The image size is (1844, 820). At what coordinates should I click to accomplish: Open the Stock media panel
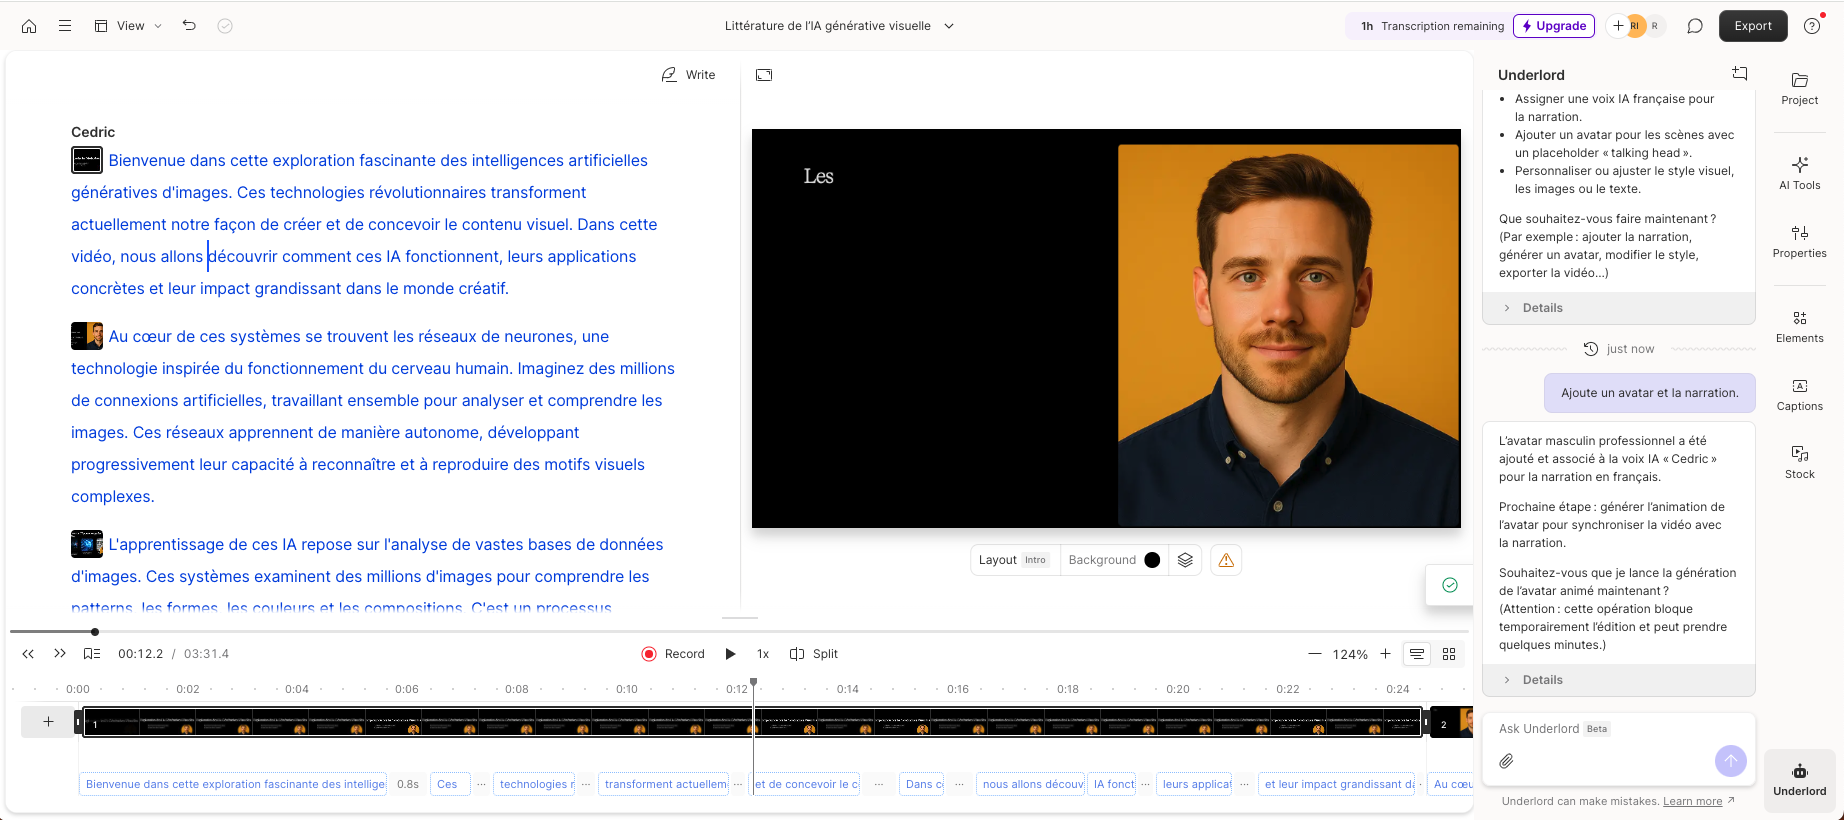click(1799, 462)
